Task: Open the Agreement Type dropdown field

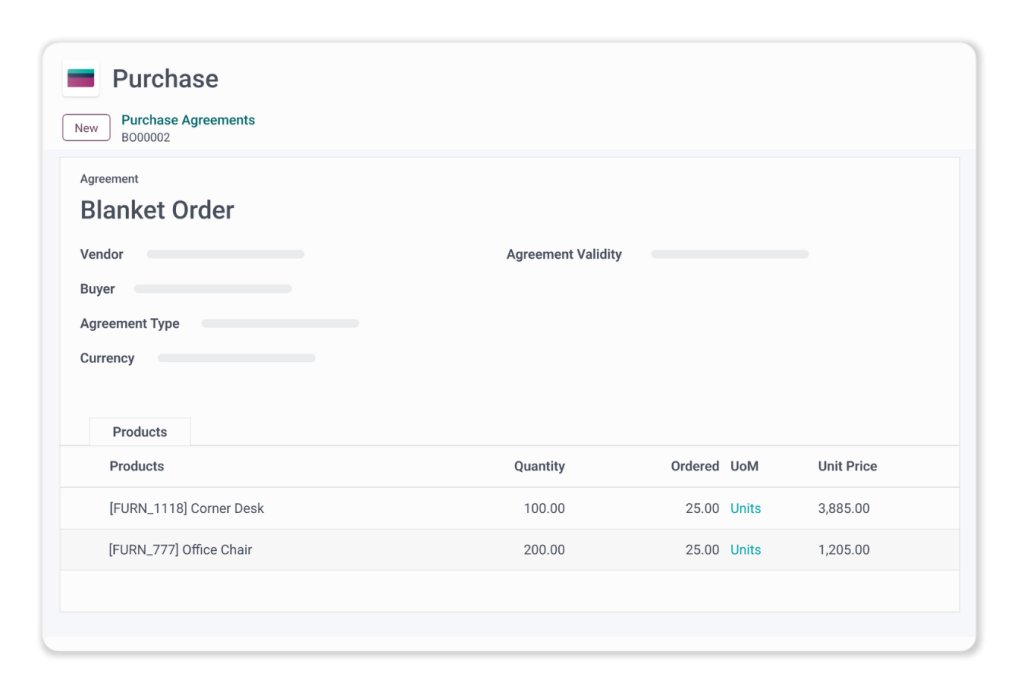Action: pos(280,324)
